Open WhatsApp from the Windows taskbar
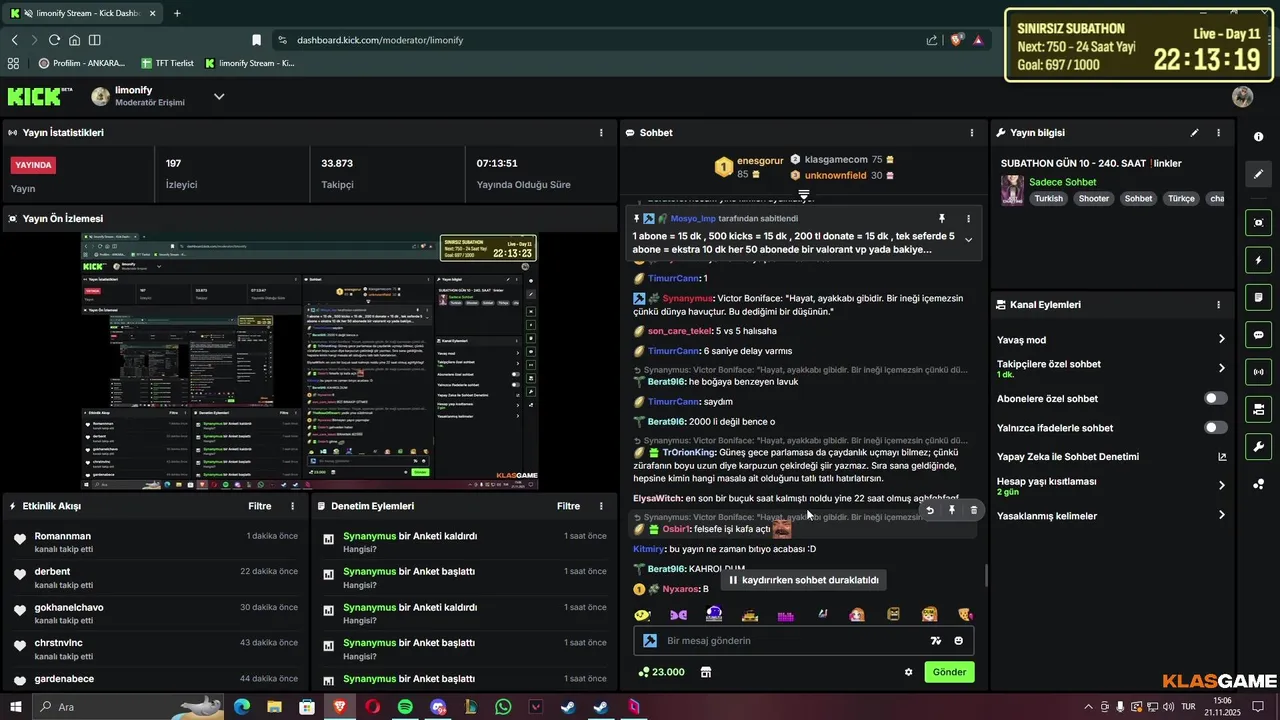 pos(503,707)
